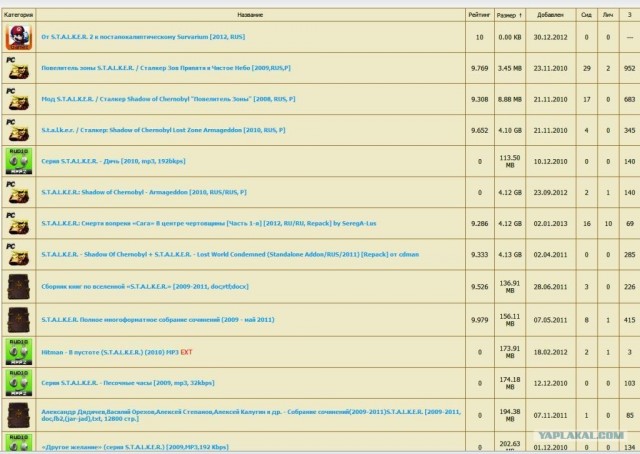Viewport: 640px width, 454px height.
Task: Sort by the Лич leechers column header
Action: click(x=608, y=15)
